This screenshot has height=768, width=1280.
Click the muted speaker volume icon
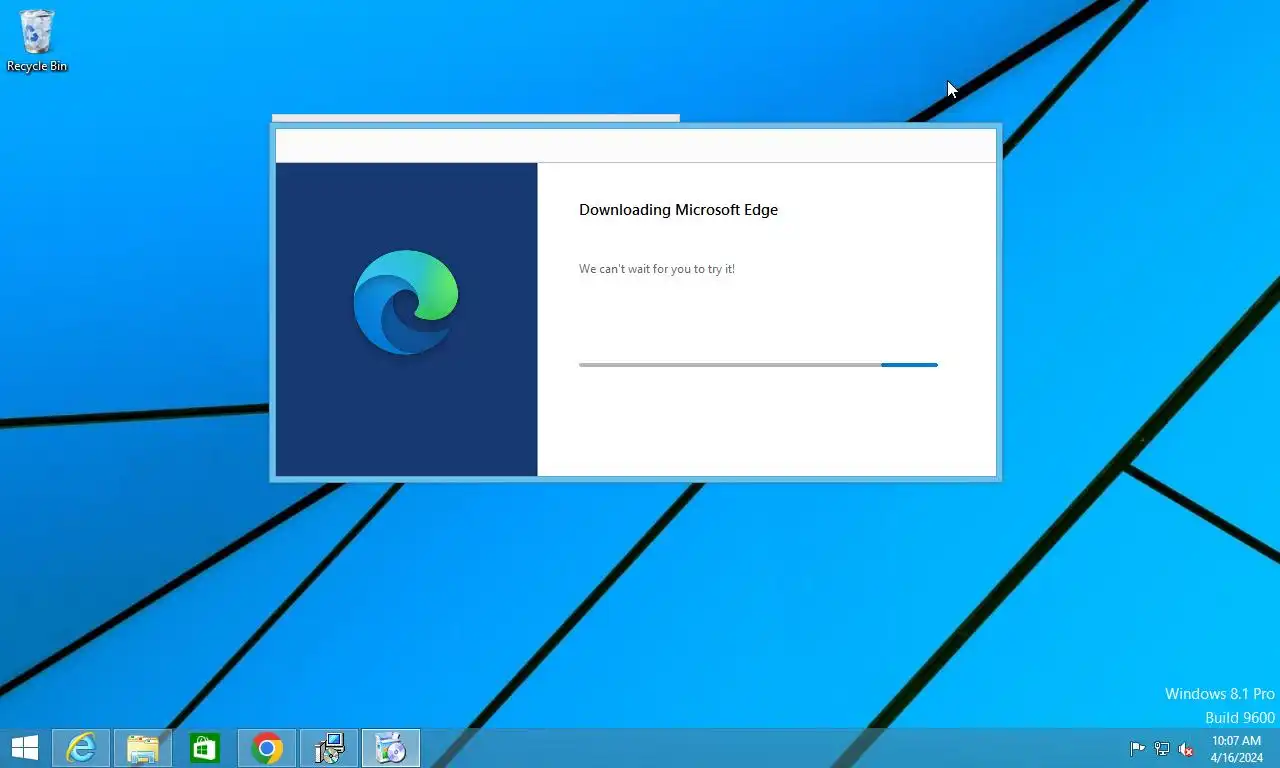(1186, 749)
